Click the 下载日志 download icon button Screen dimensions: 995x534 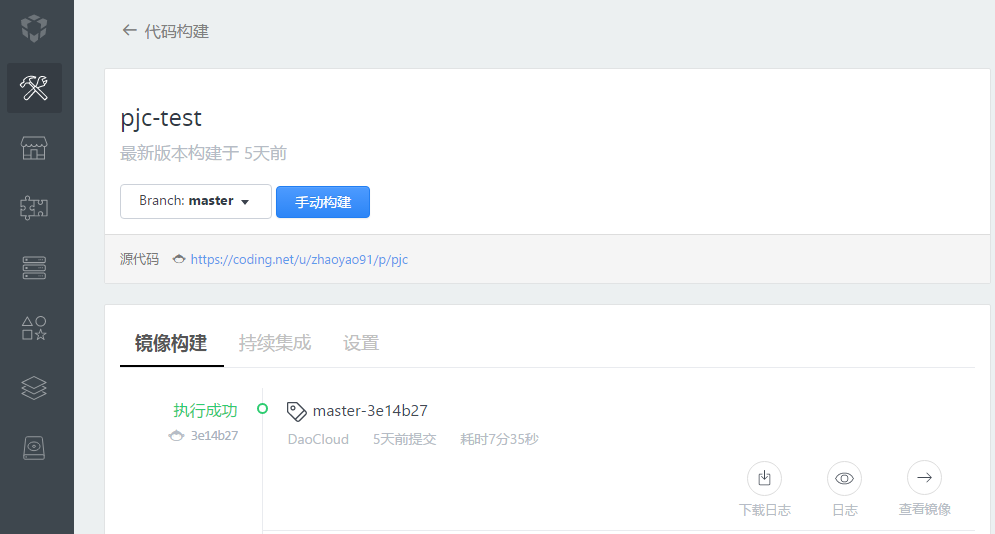point(764,478)
